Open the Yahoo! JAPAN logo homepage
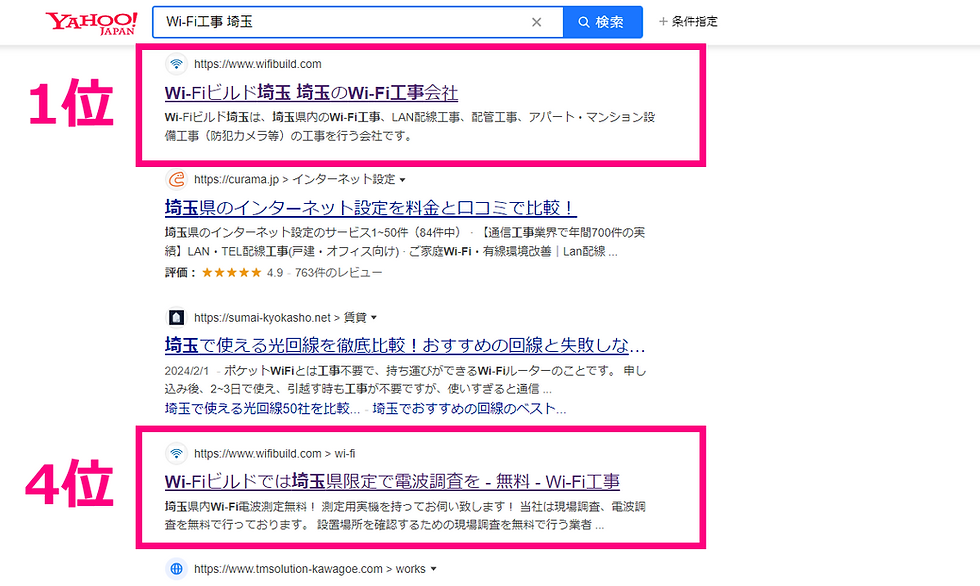This screenshot has height=586, width=980. click(x=91, y=22)
